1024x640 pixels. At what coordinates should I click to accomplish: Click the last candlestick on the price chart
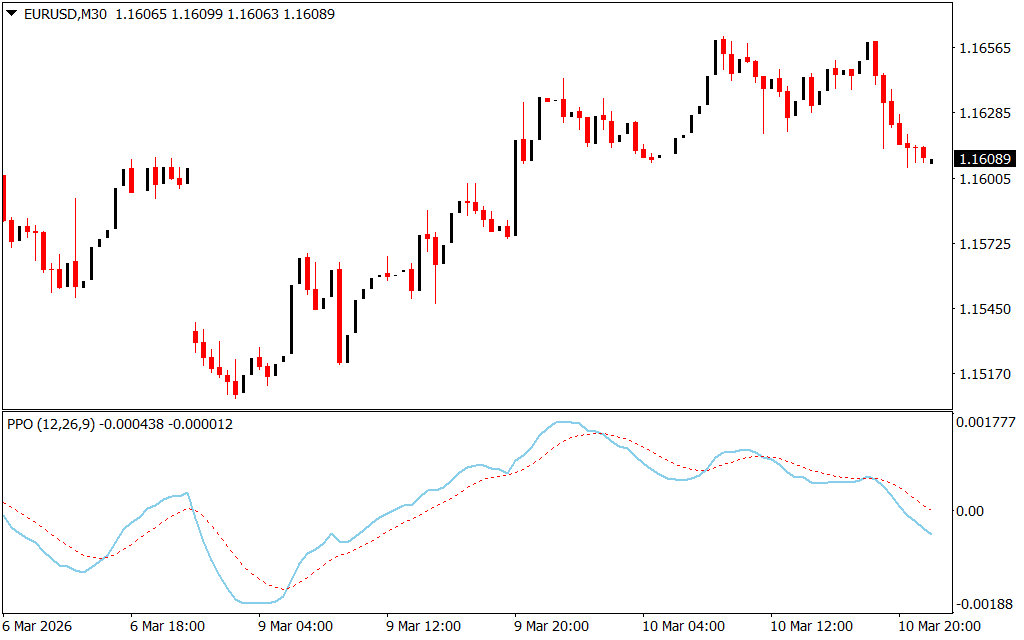click(931, 161)
